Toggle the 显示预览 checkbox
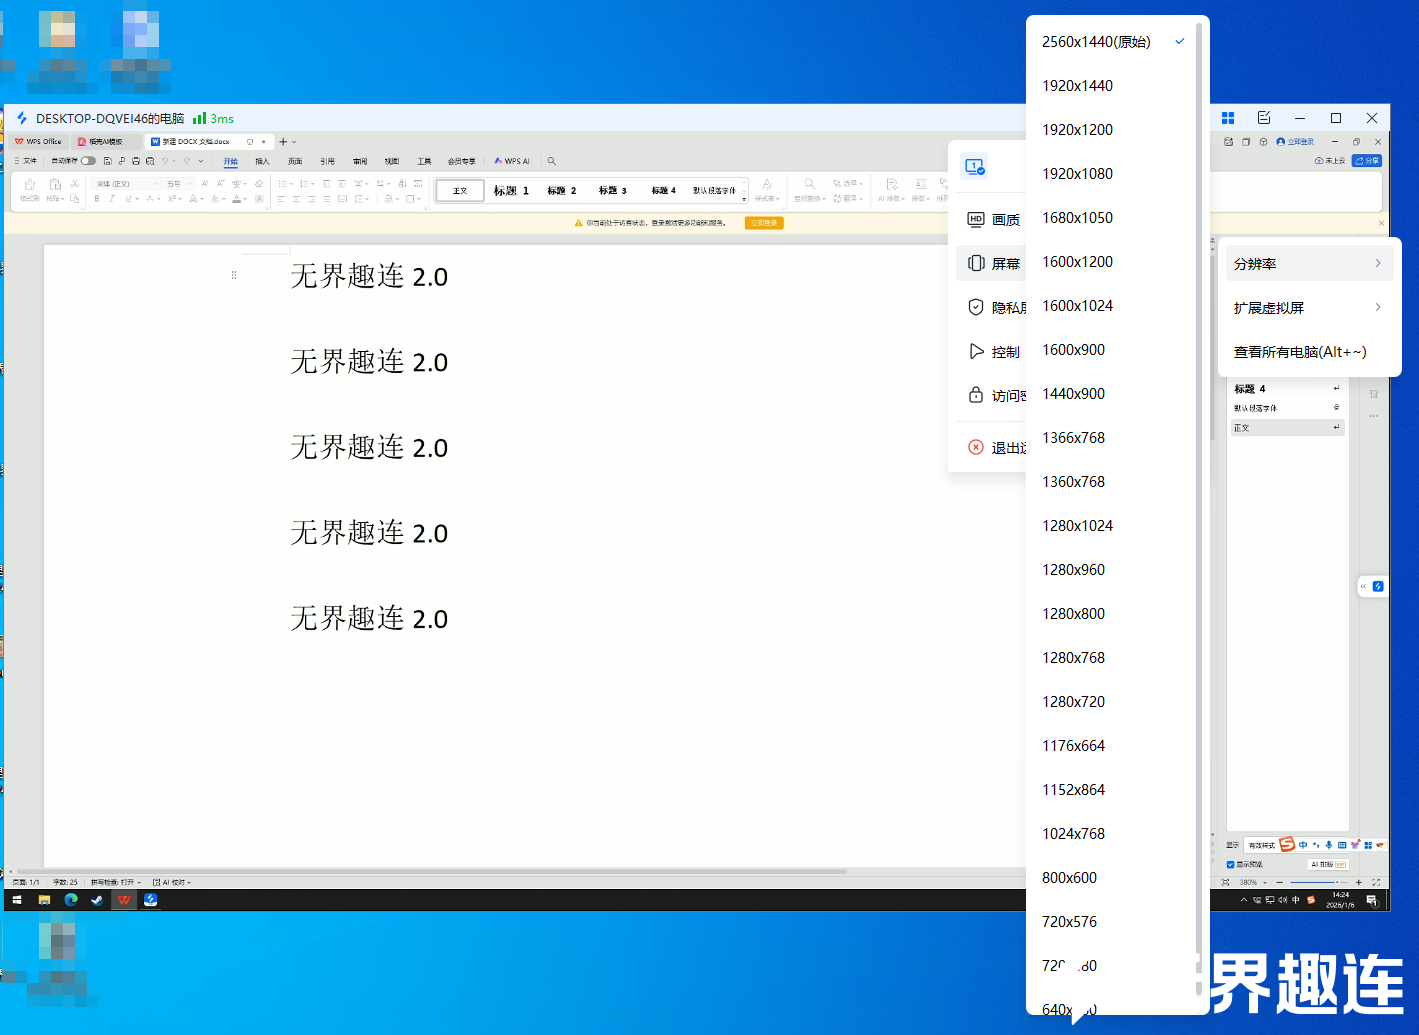 [1230, 864]
